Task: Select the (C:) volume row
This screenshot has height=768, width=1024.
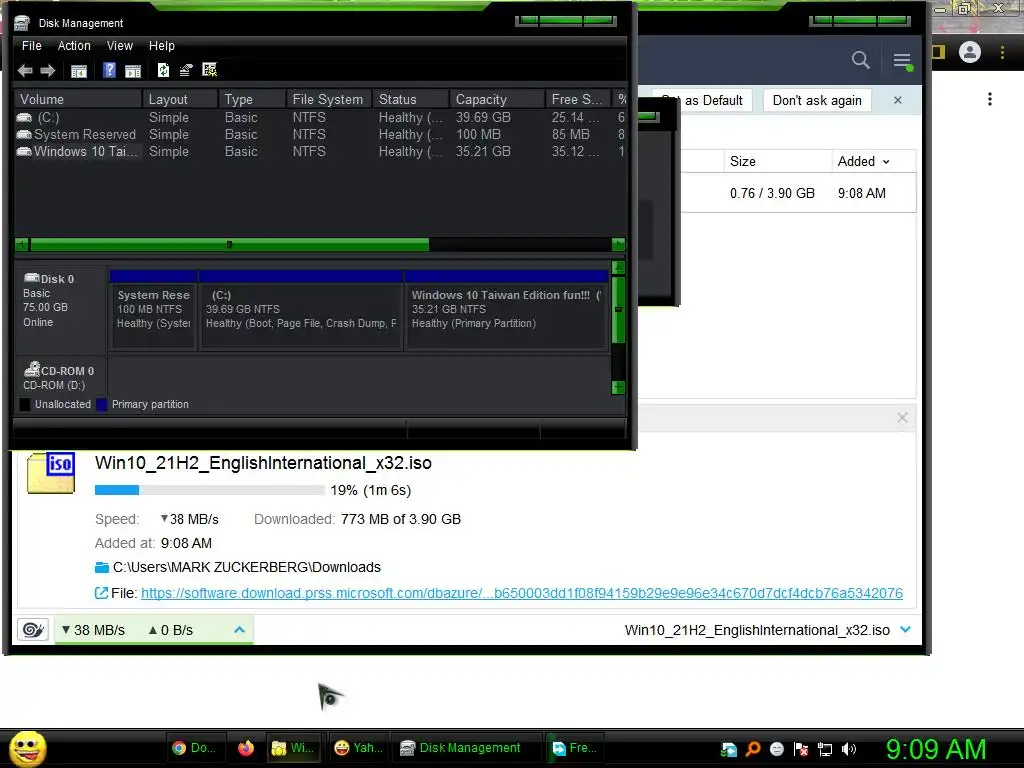Action: coord(320,118)
